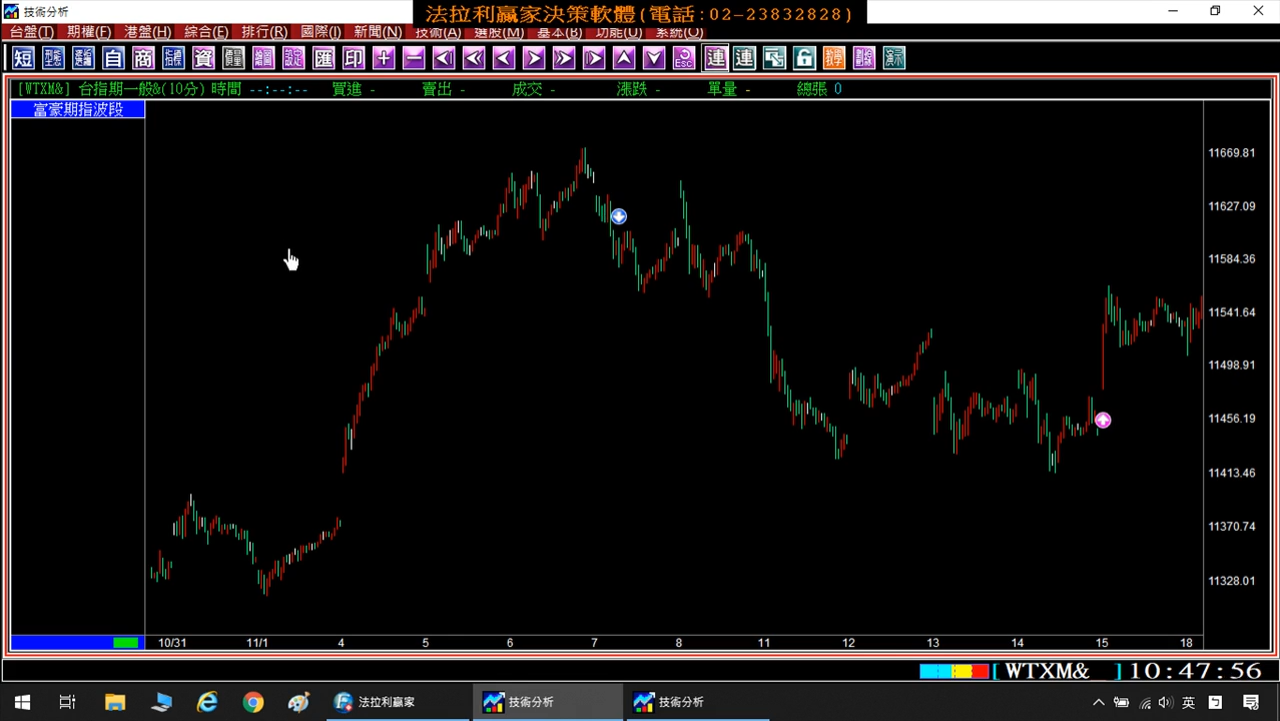Select the 自 toolbar icon
This screenshot has height=721, width=1280.
[113, 58]
